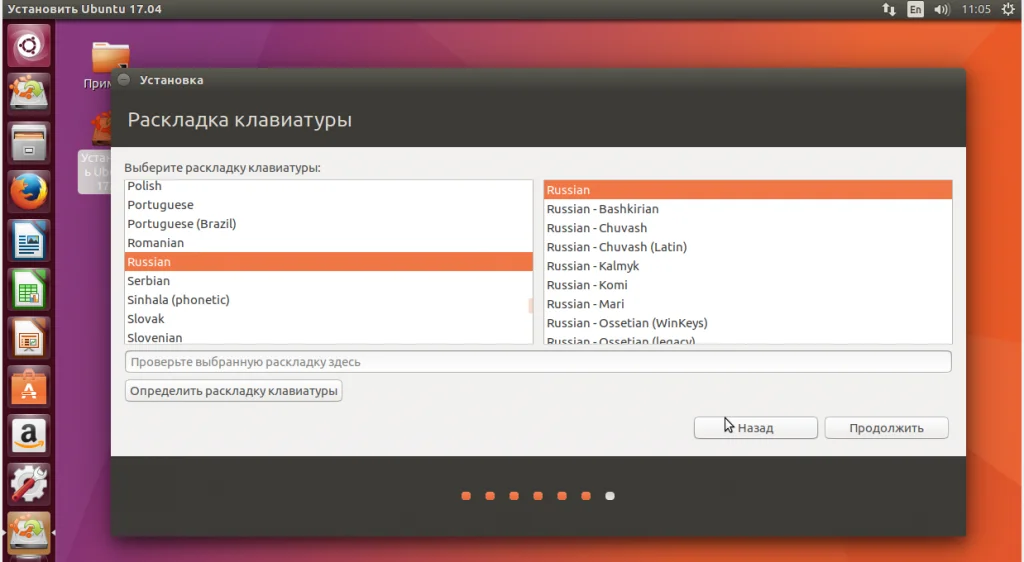Image resolution: width=1024 pixels, height=562 pixels.
Task: Choose Serbian in the language list
Action: (x=328, y=281)
